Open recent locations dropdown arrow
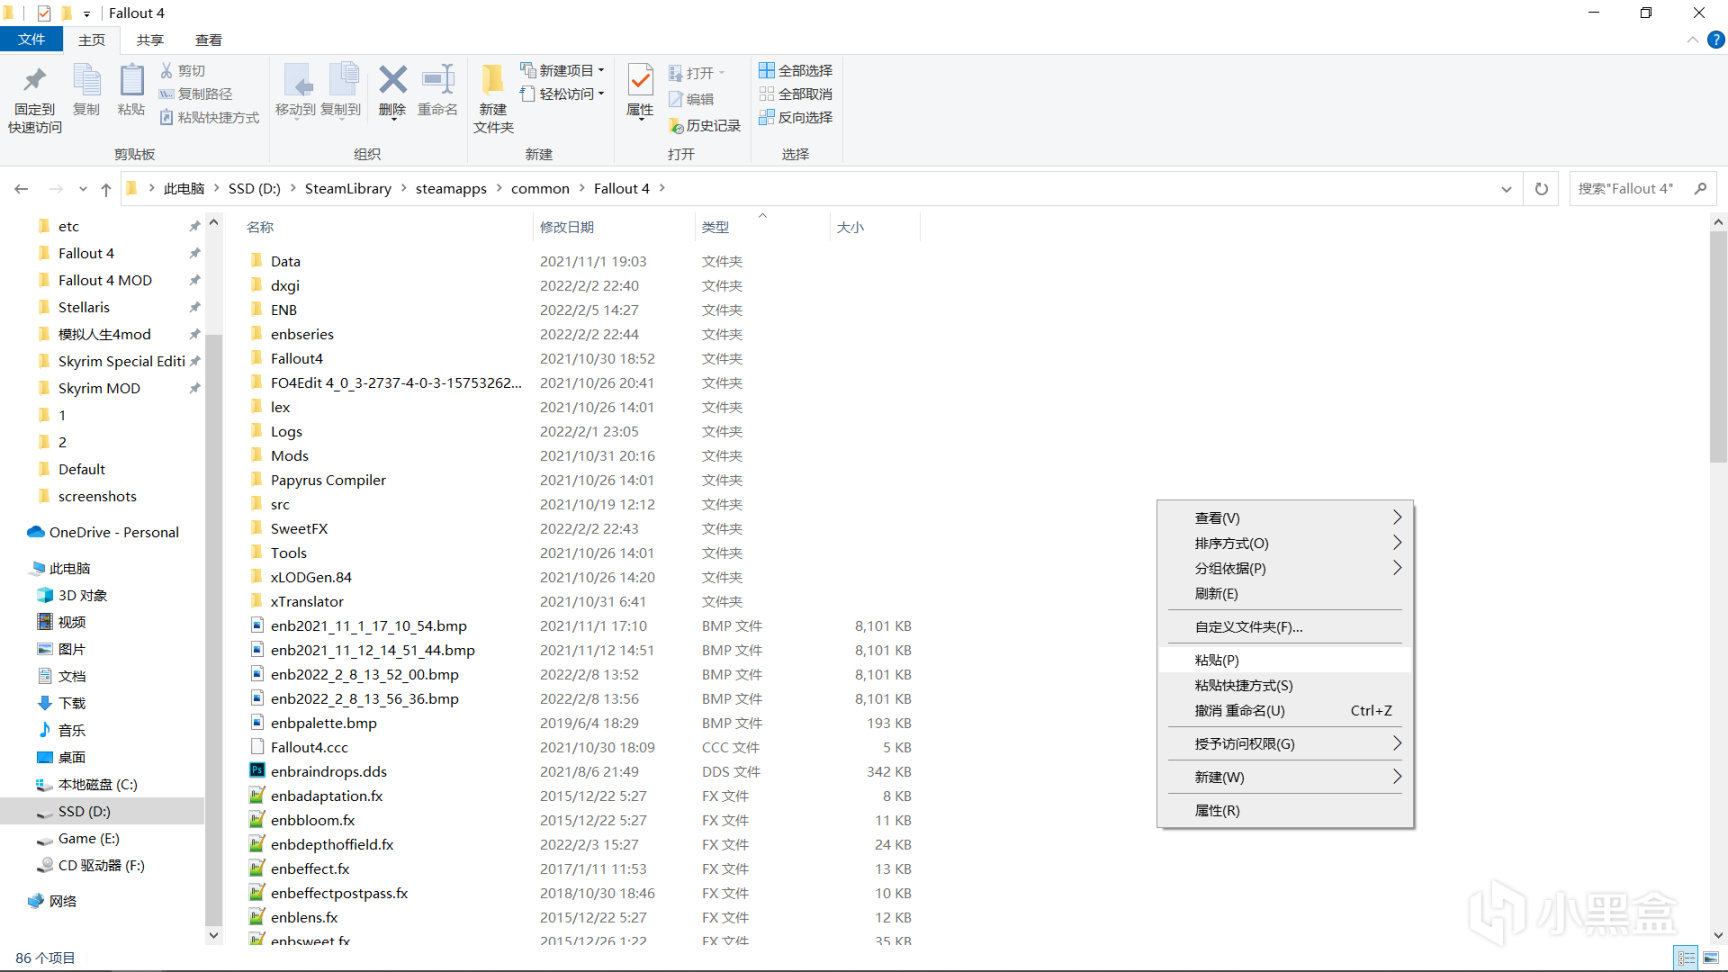 [x=83, y=189]
